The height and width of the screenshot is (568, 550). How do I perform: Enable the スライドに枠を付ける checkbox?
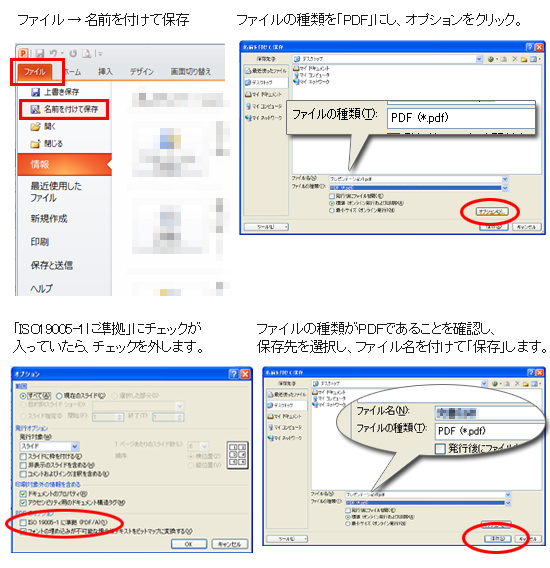point(24,456)
